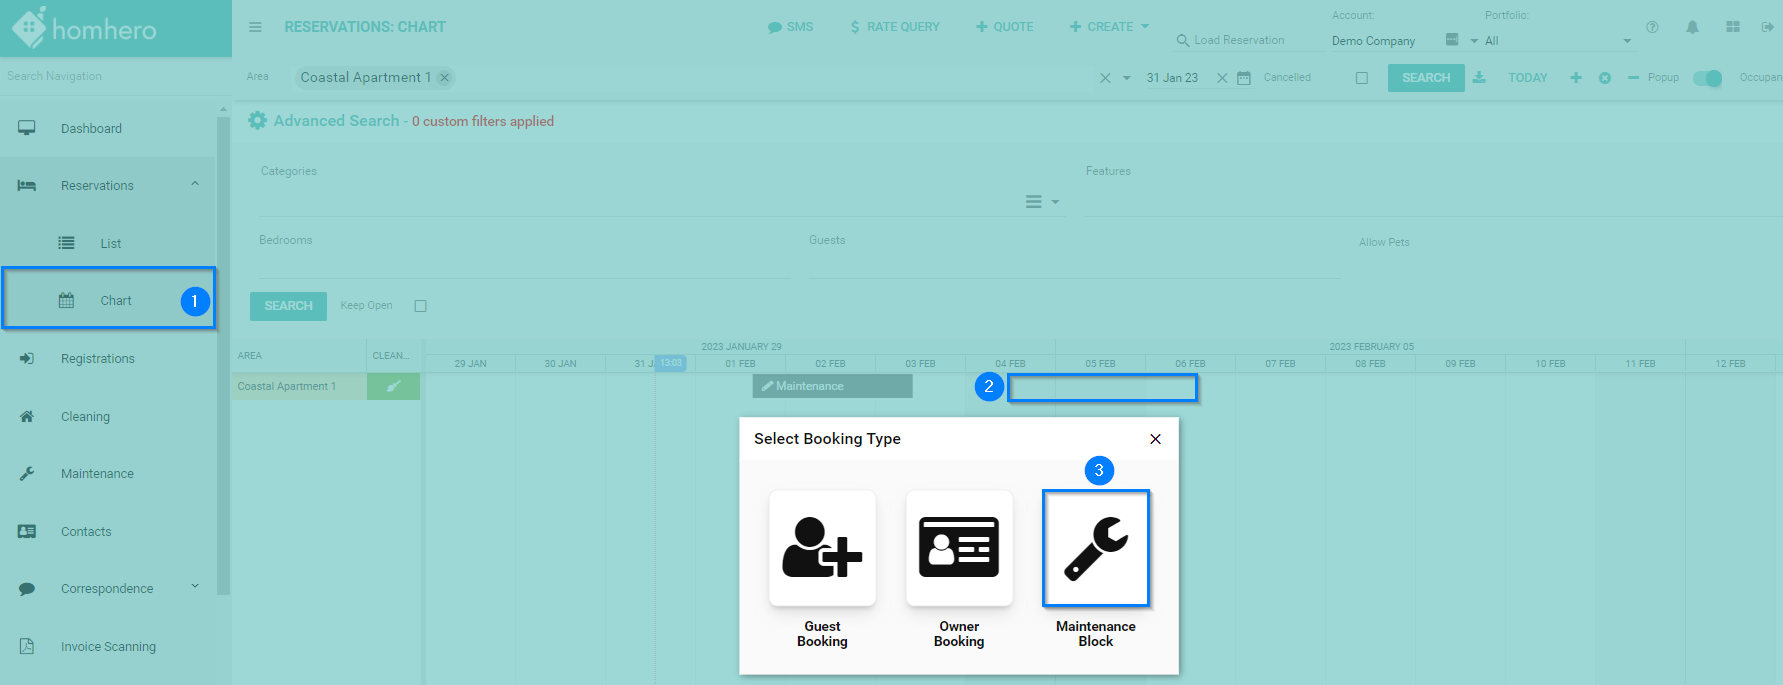Open Chart in the Reservations menu
This screenshot has width=1783, height=685.
tap(116, 301)
